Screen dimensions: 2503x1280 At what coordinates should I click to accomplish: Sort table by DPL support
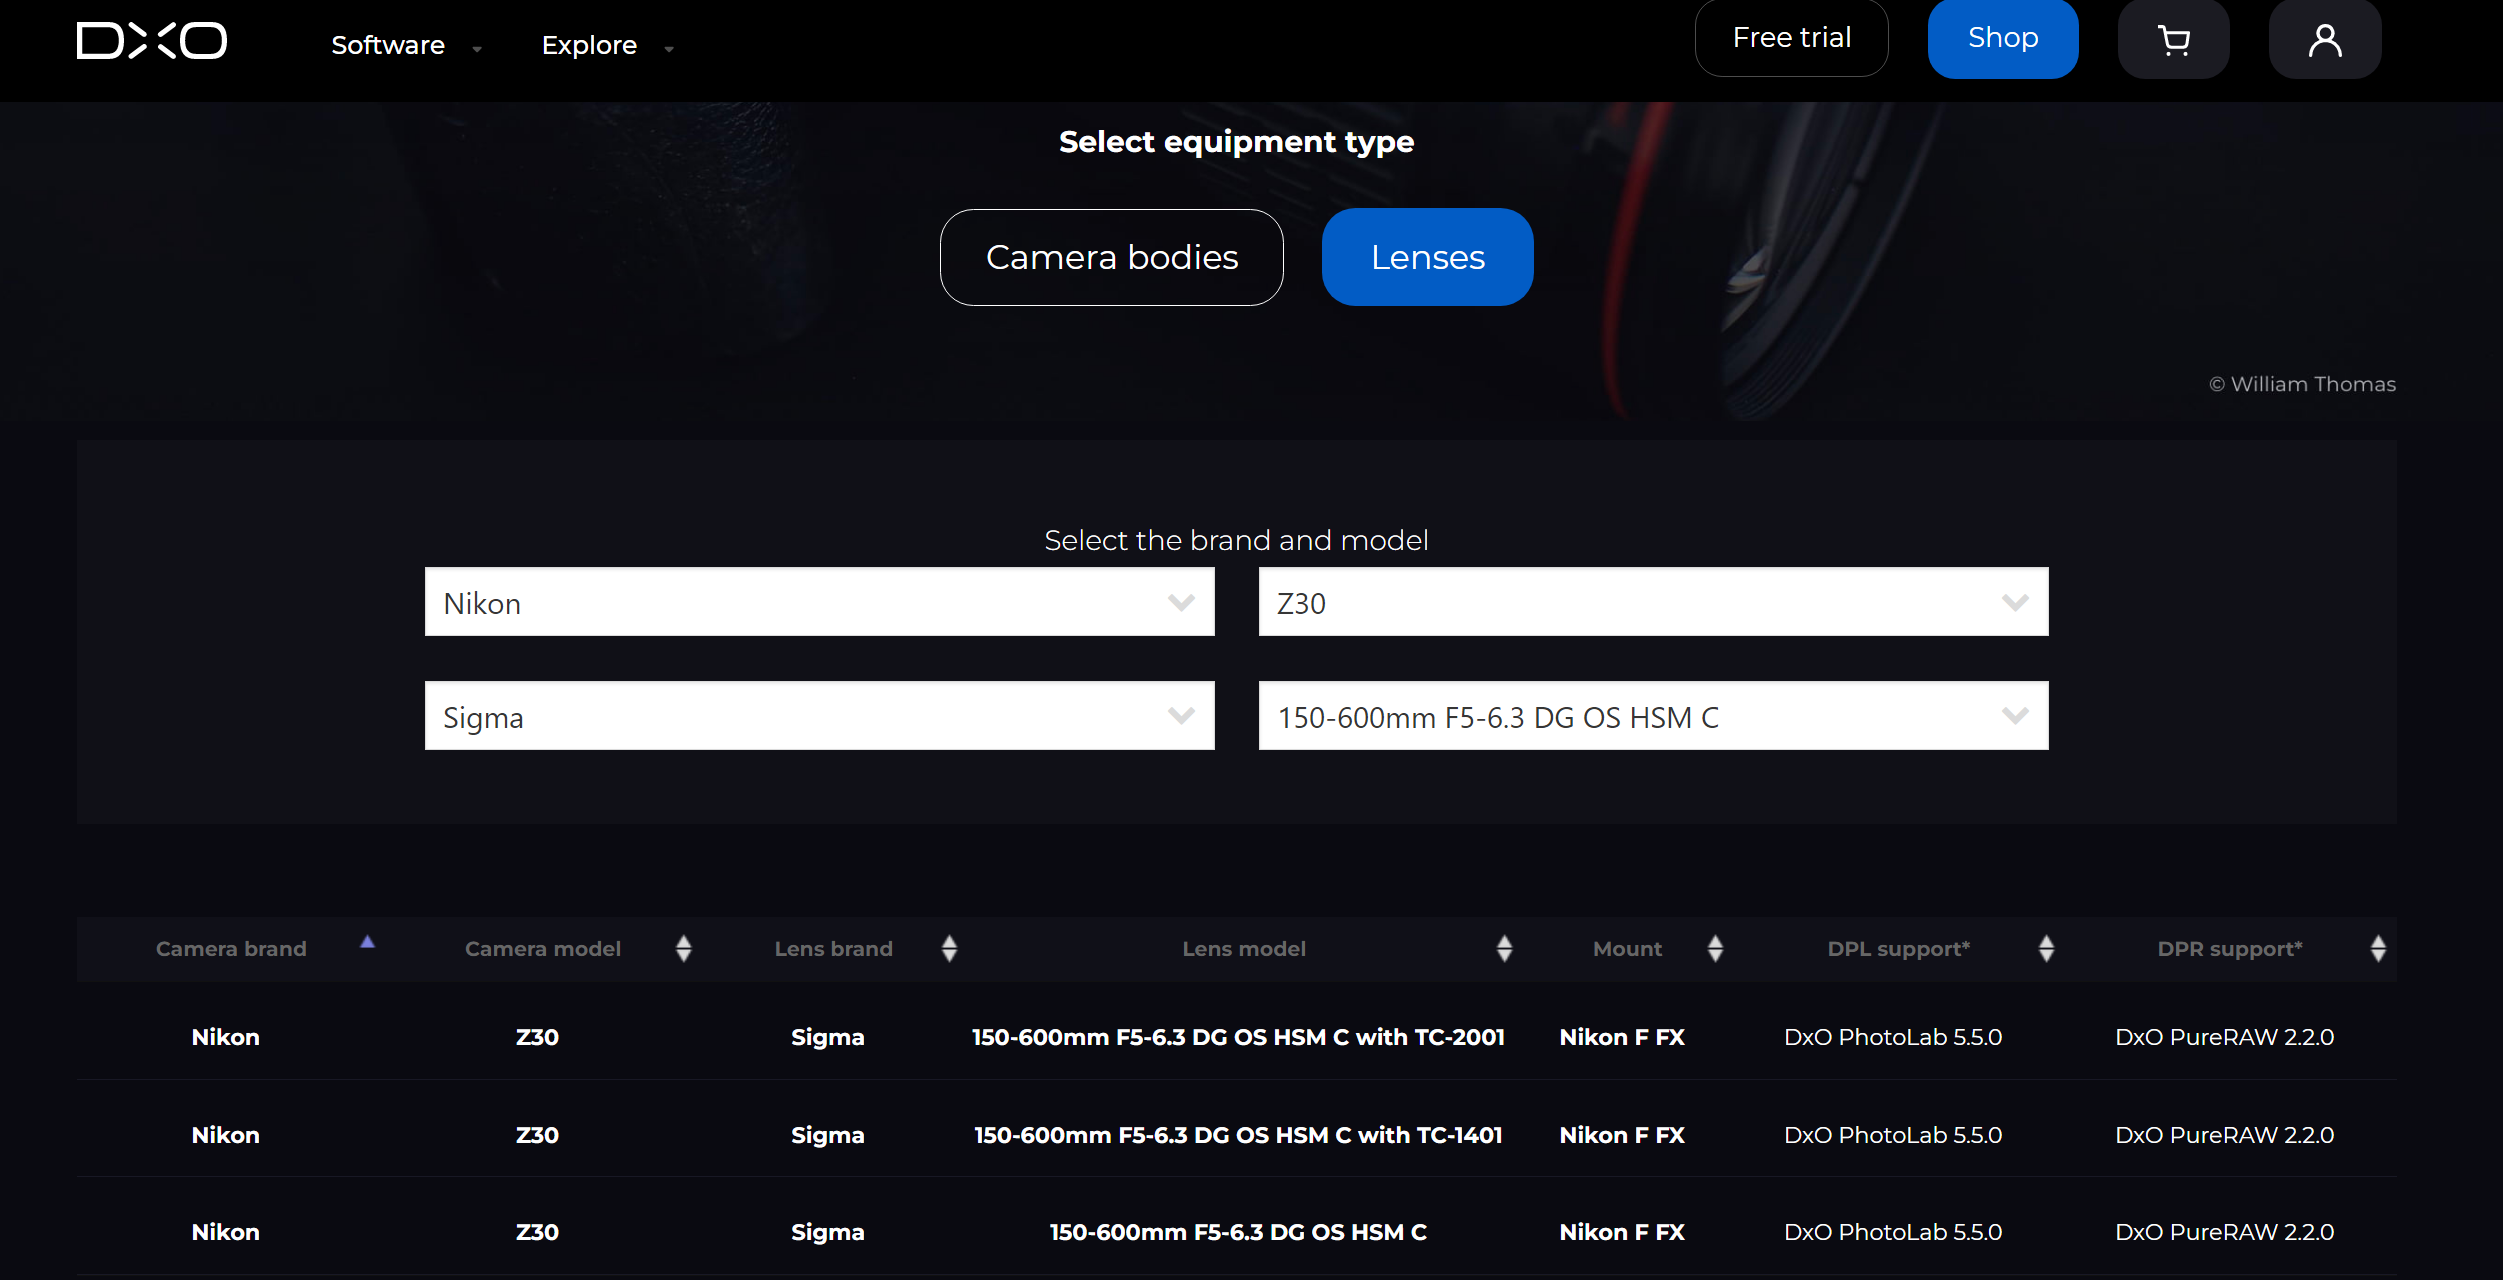coord(2046,948)
